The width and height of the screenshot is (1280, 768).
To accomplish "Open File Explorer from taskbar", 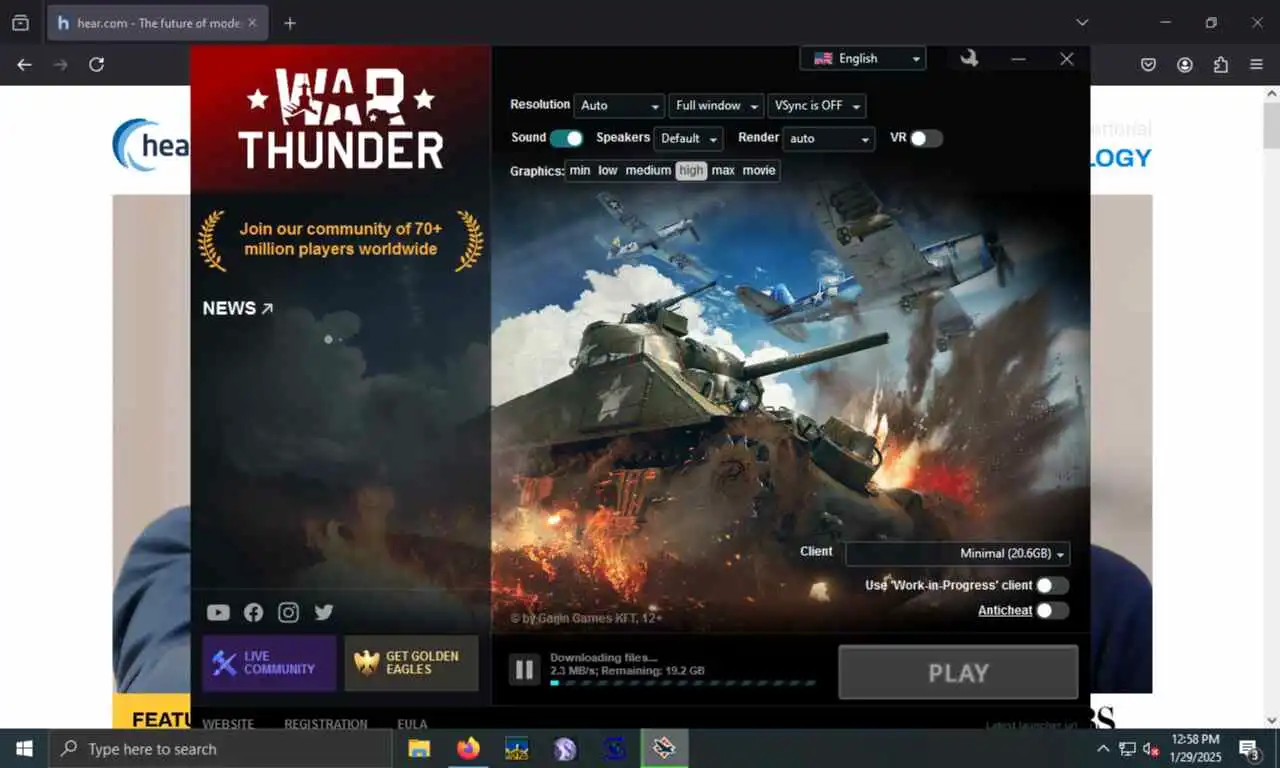I will point(419,748).
